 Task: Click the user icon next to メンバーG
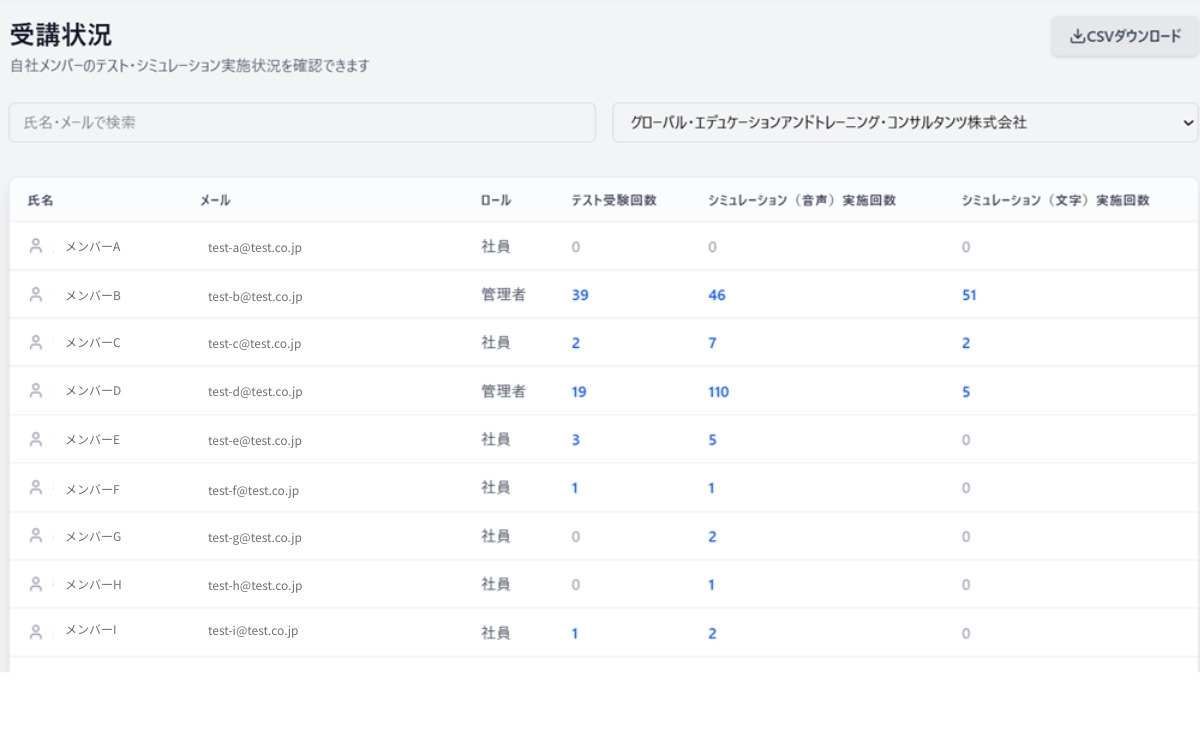[36, 536]
